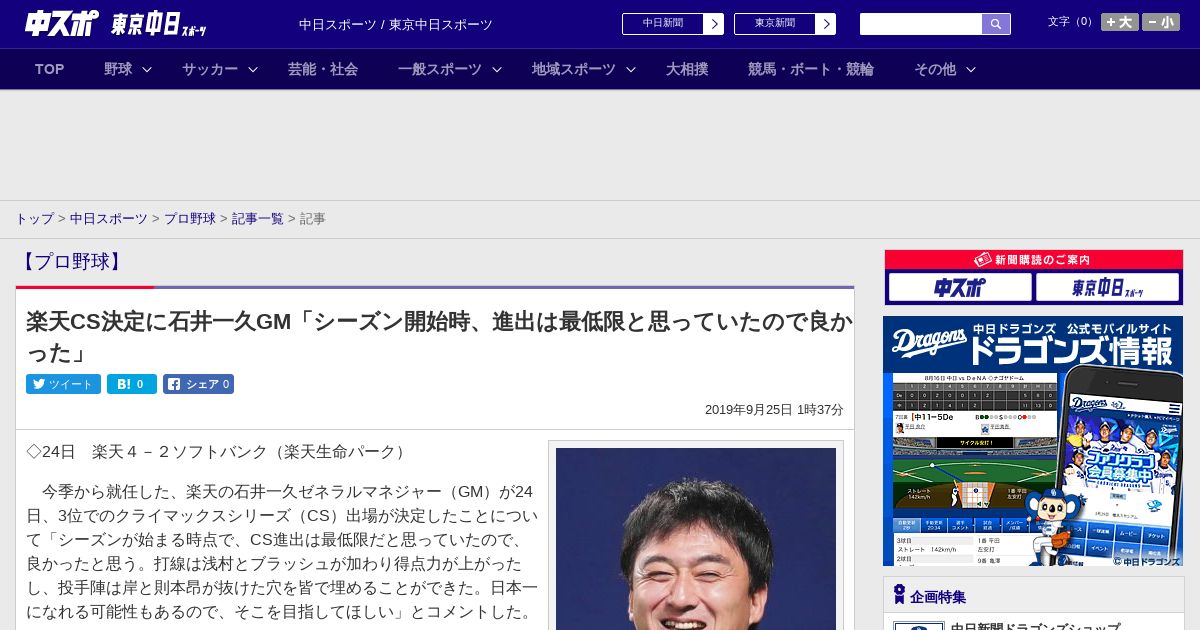This screenshot has height=630, width=1200.
Task: Decrease text size with 小 button
Action: point(1161,22)
